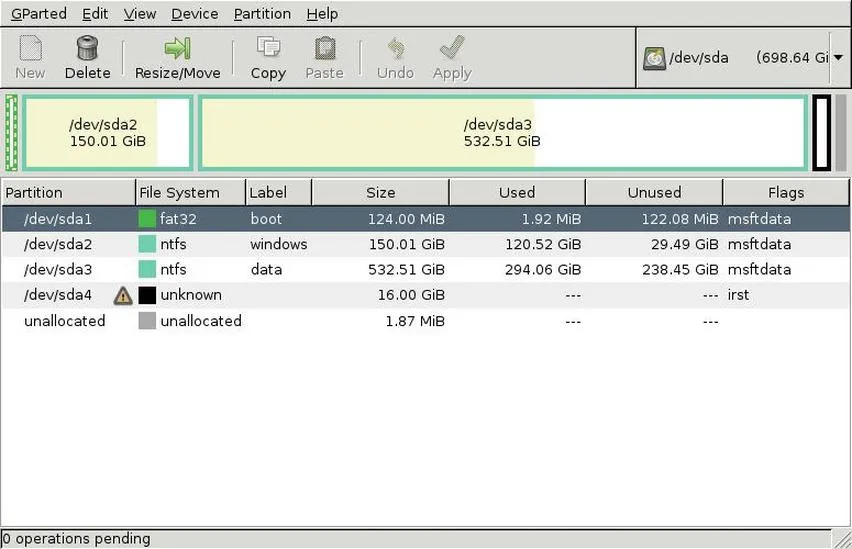Undo last operation with Undo icon
Screen dimensions: 852x549
pos(395,48)
